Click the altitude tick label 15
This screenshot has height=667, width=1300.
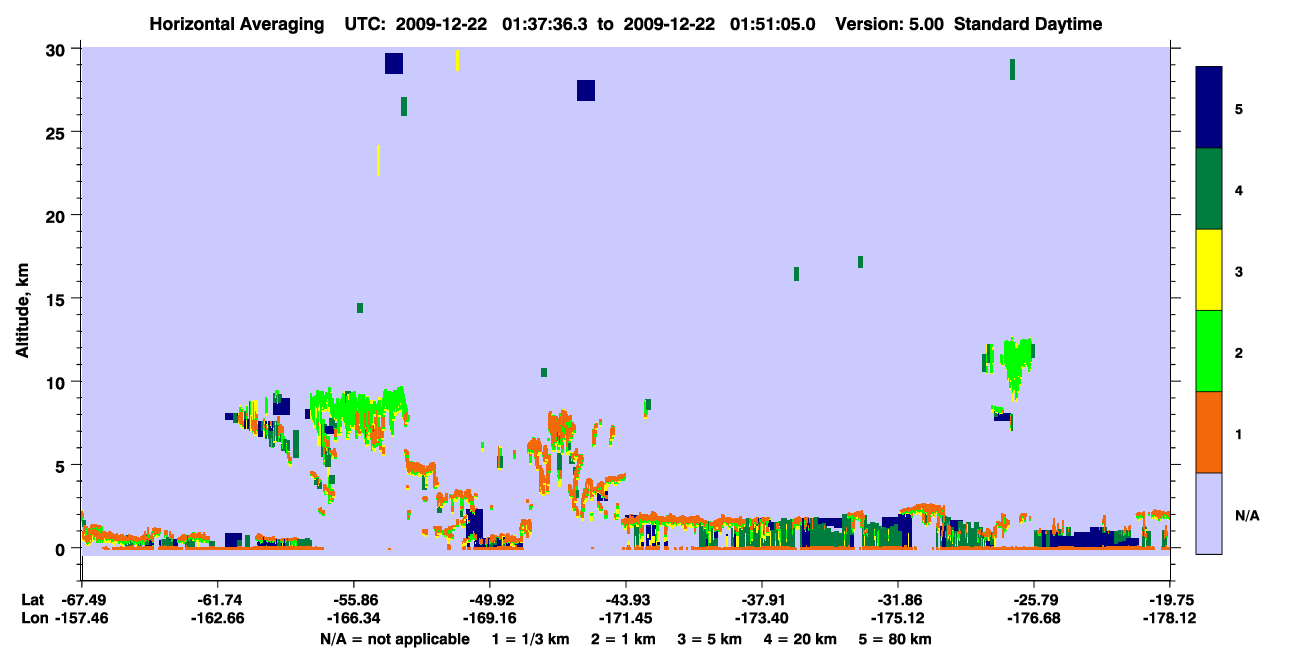pyautogui.click(x=57, y=299)
